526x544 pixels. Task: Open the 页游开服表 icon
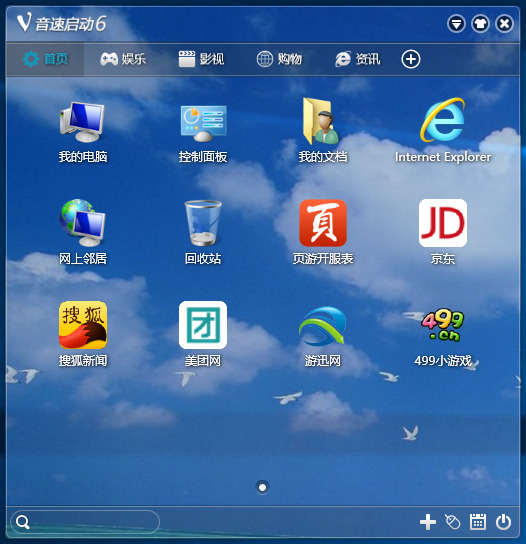coord(323,223)
